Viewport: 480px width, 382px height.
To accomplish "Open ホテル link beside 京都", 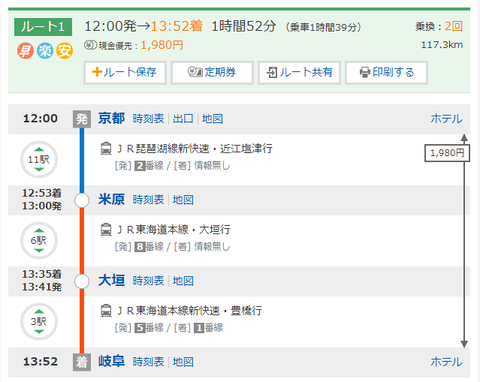I will (x=446, y=119).
